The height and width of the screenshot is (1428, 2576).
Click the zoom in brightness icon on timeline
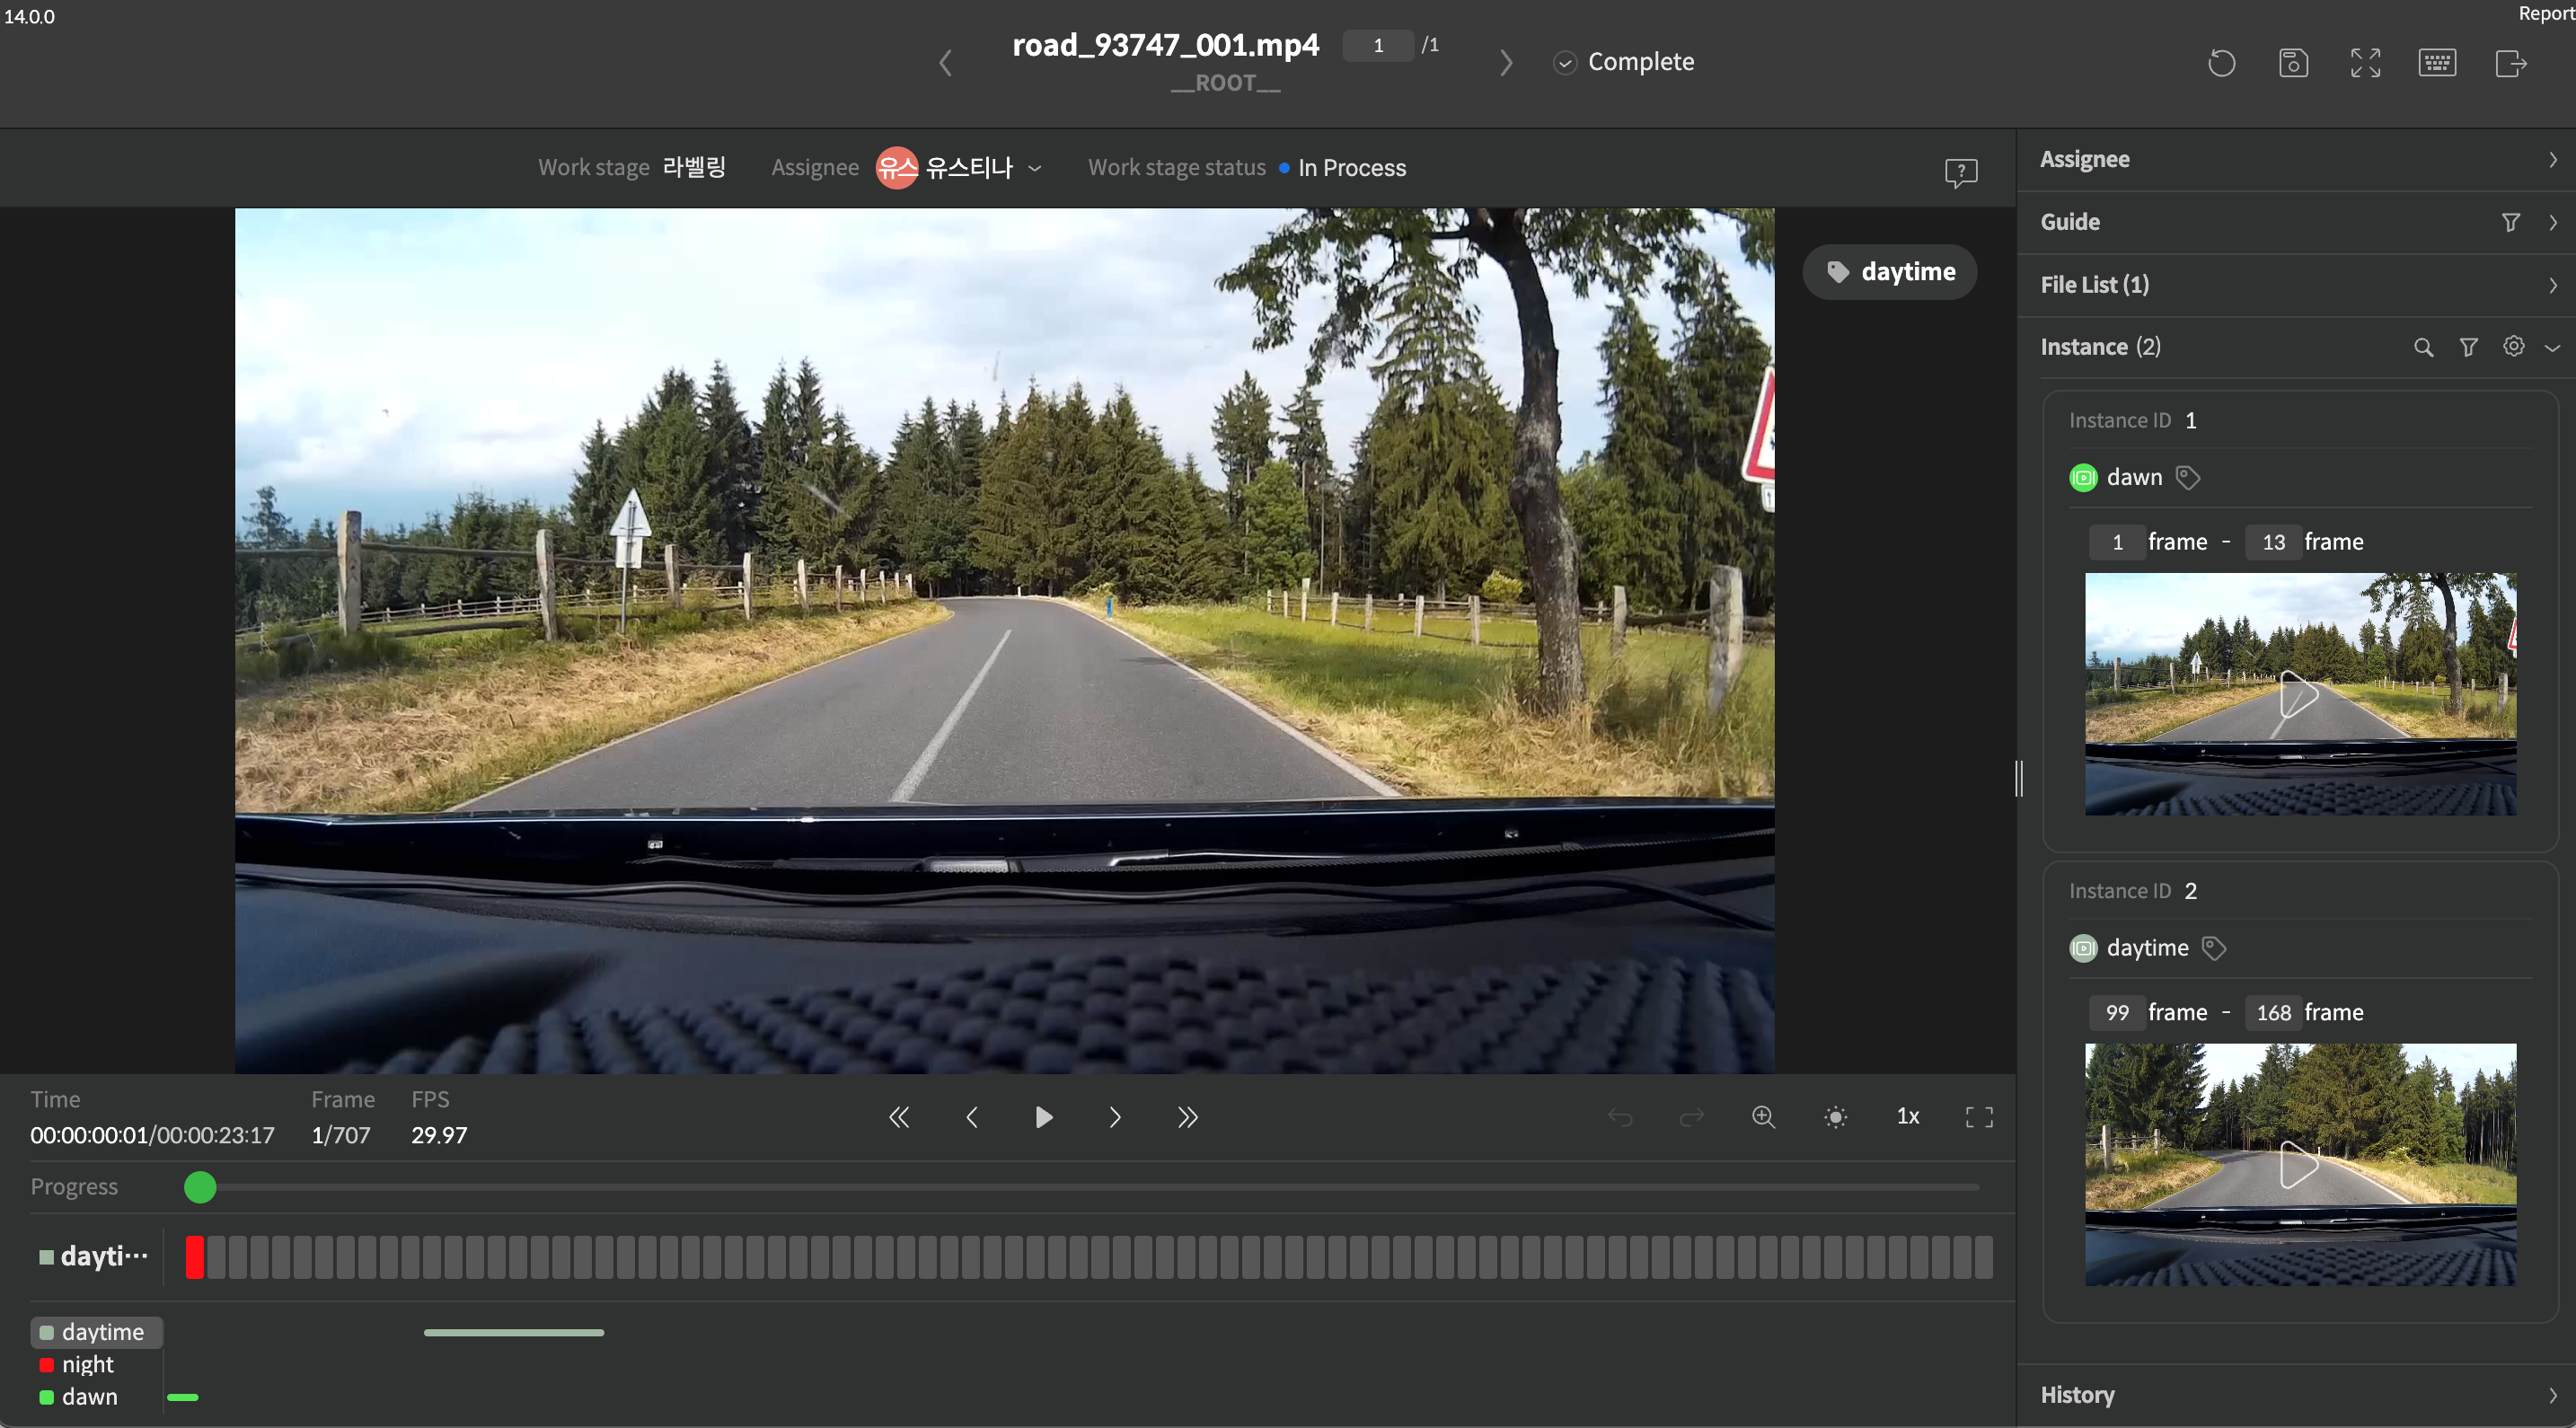[1836, 1115]
